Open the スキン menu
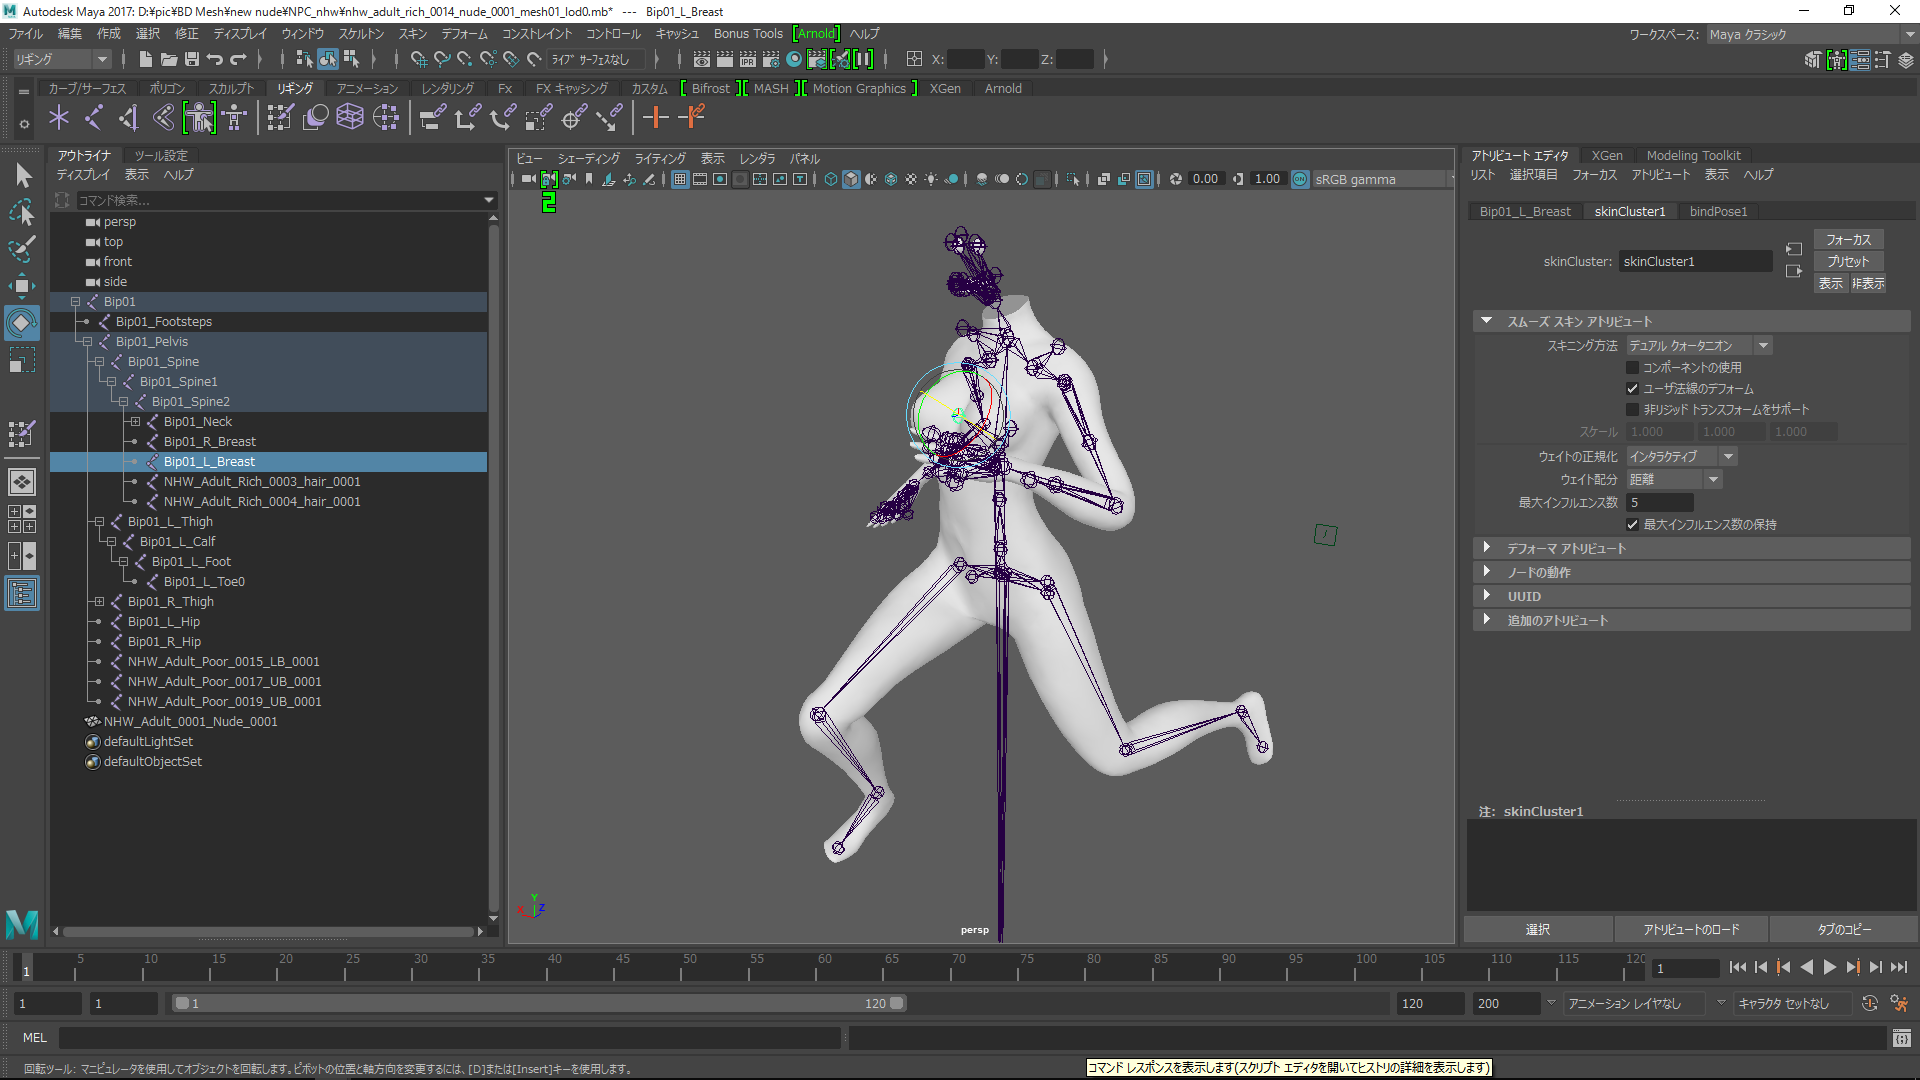1920x1080 pixels. pyautogui.click(x=412, y=34)
